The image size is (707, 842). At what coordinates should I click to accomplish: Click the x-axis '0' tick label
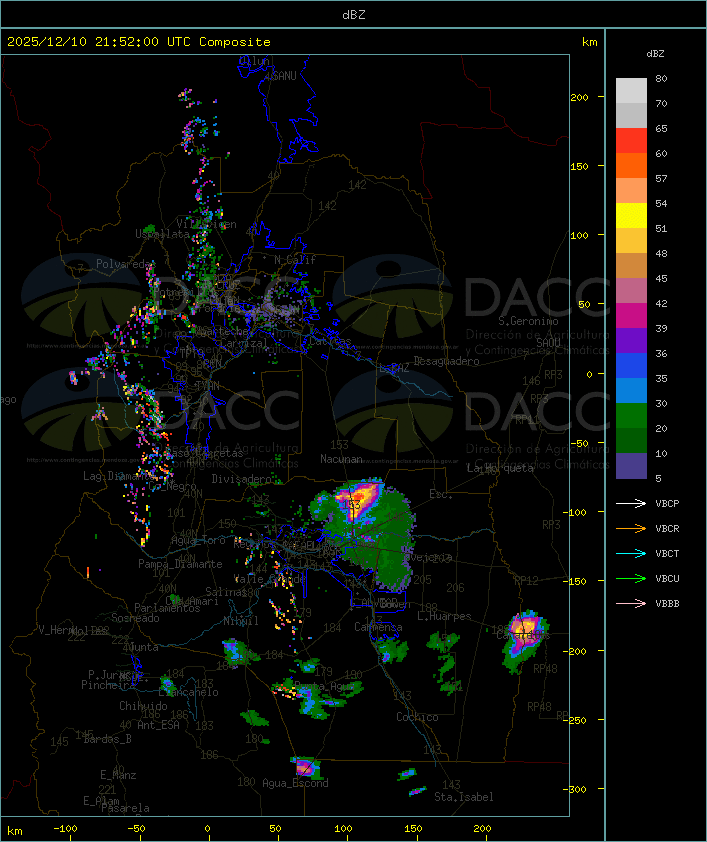click(208, 829)
